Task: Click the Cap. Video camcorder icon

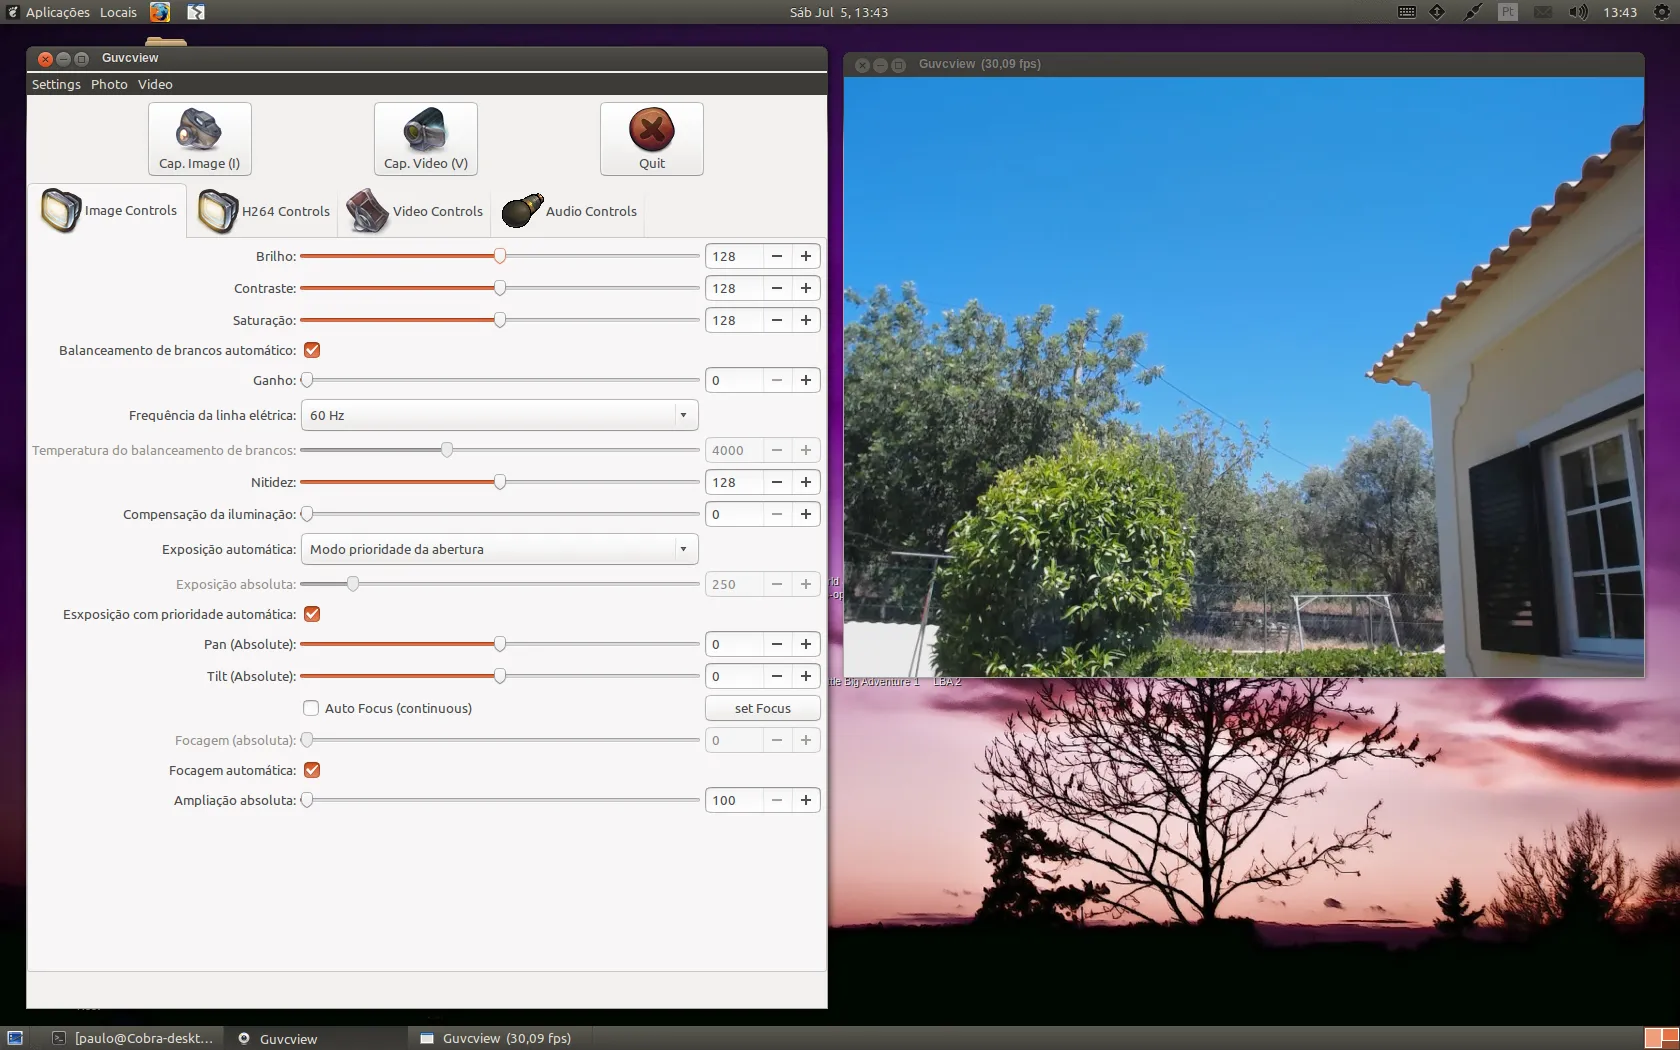Action: tap(424, 130)
